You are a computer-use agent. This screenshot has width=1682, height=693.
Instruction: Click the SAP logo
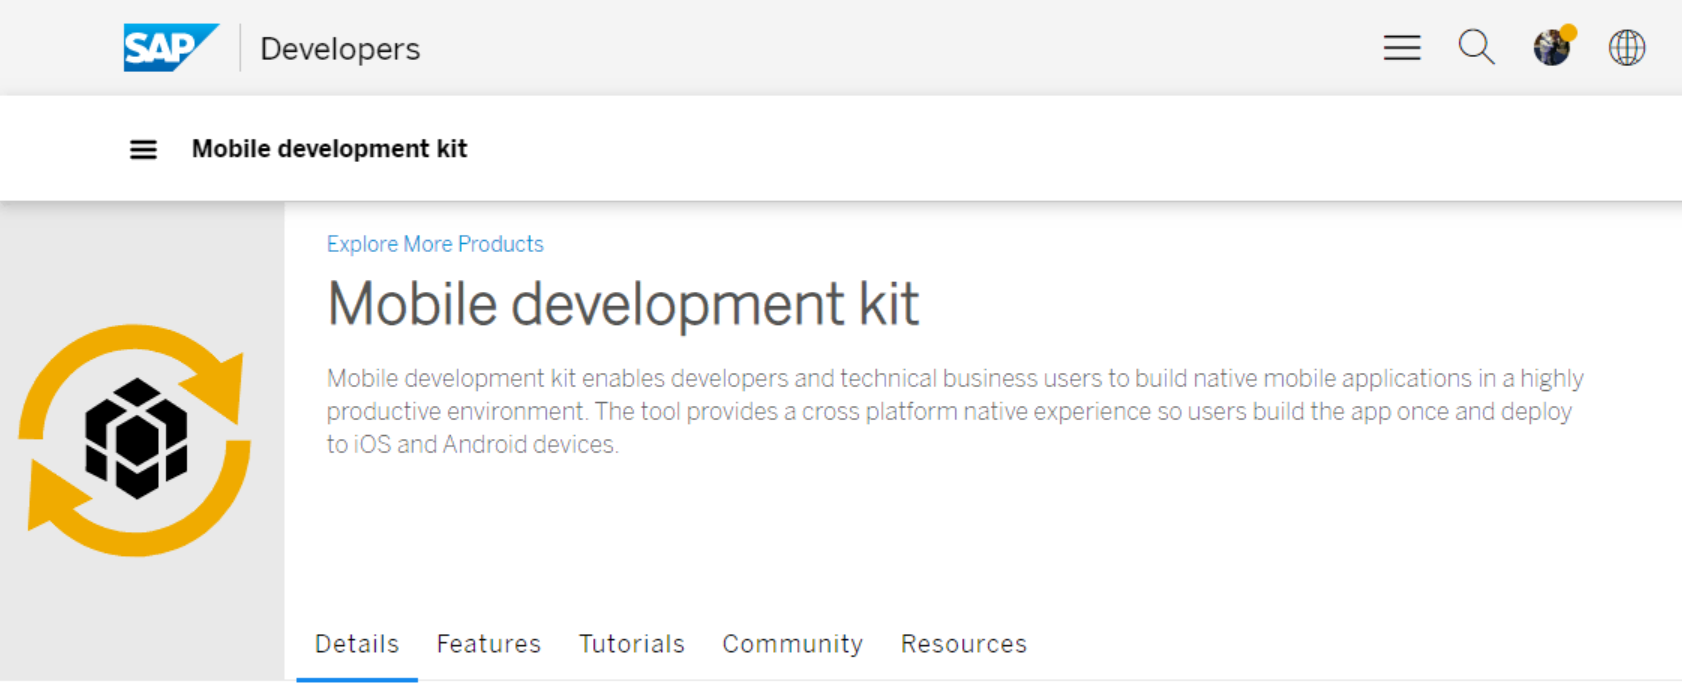pos(171,48)
